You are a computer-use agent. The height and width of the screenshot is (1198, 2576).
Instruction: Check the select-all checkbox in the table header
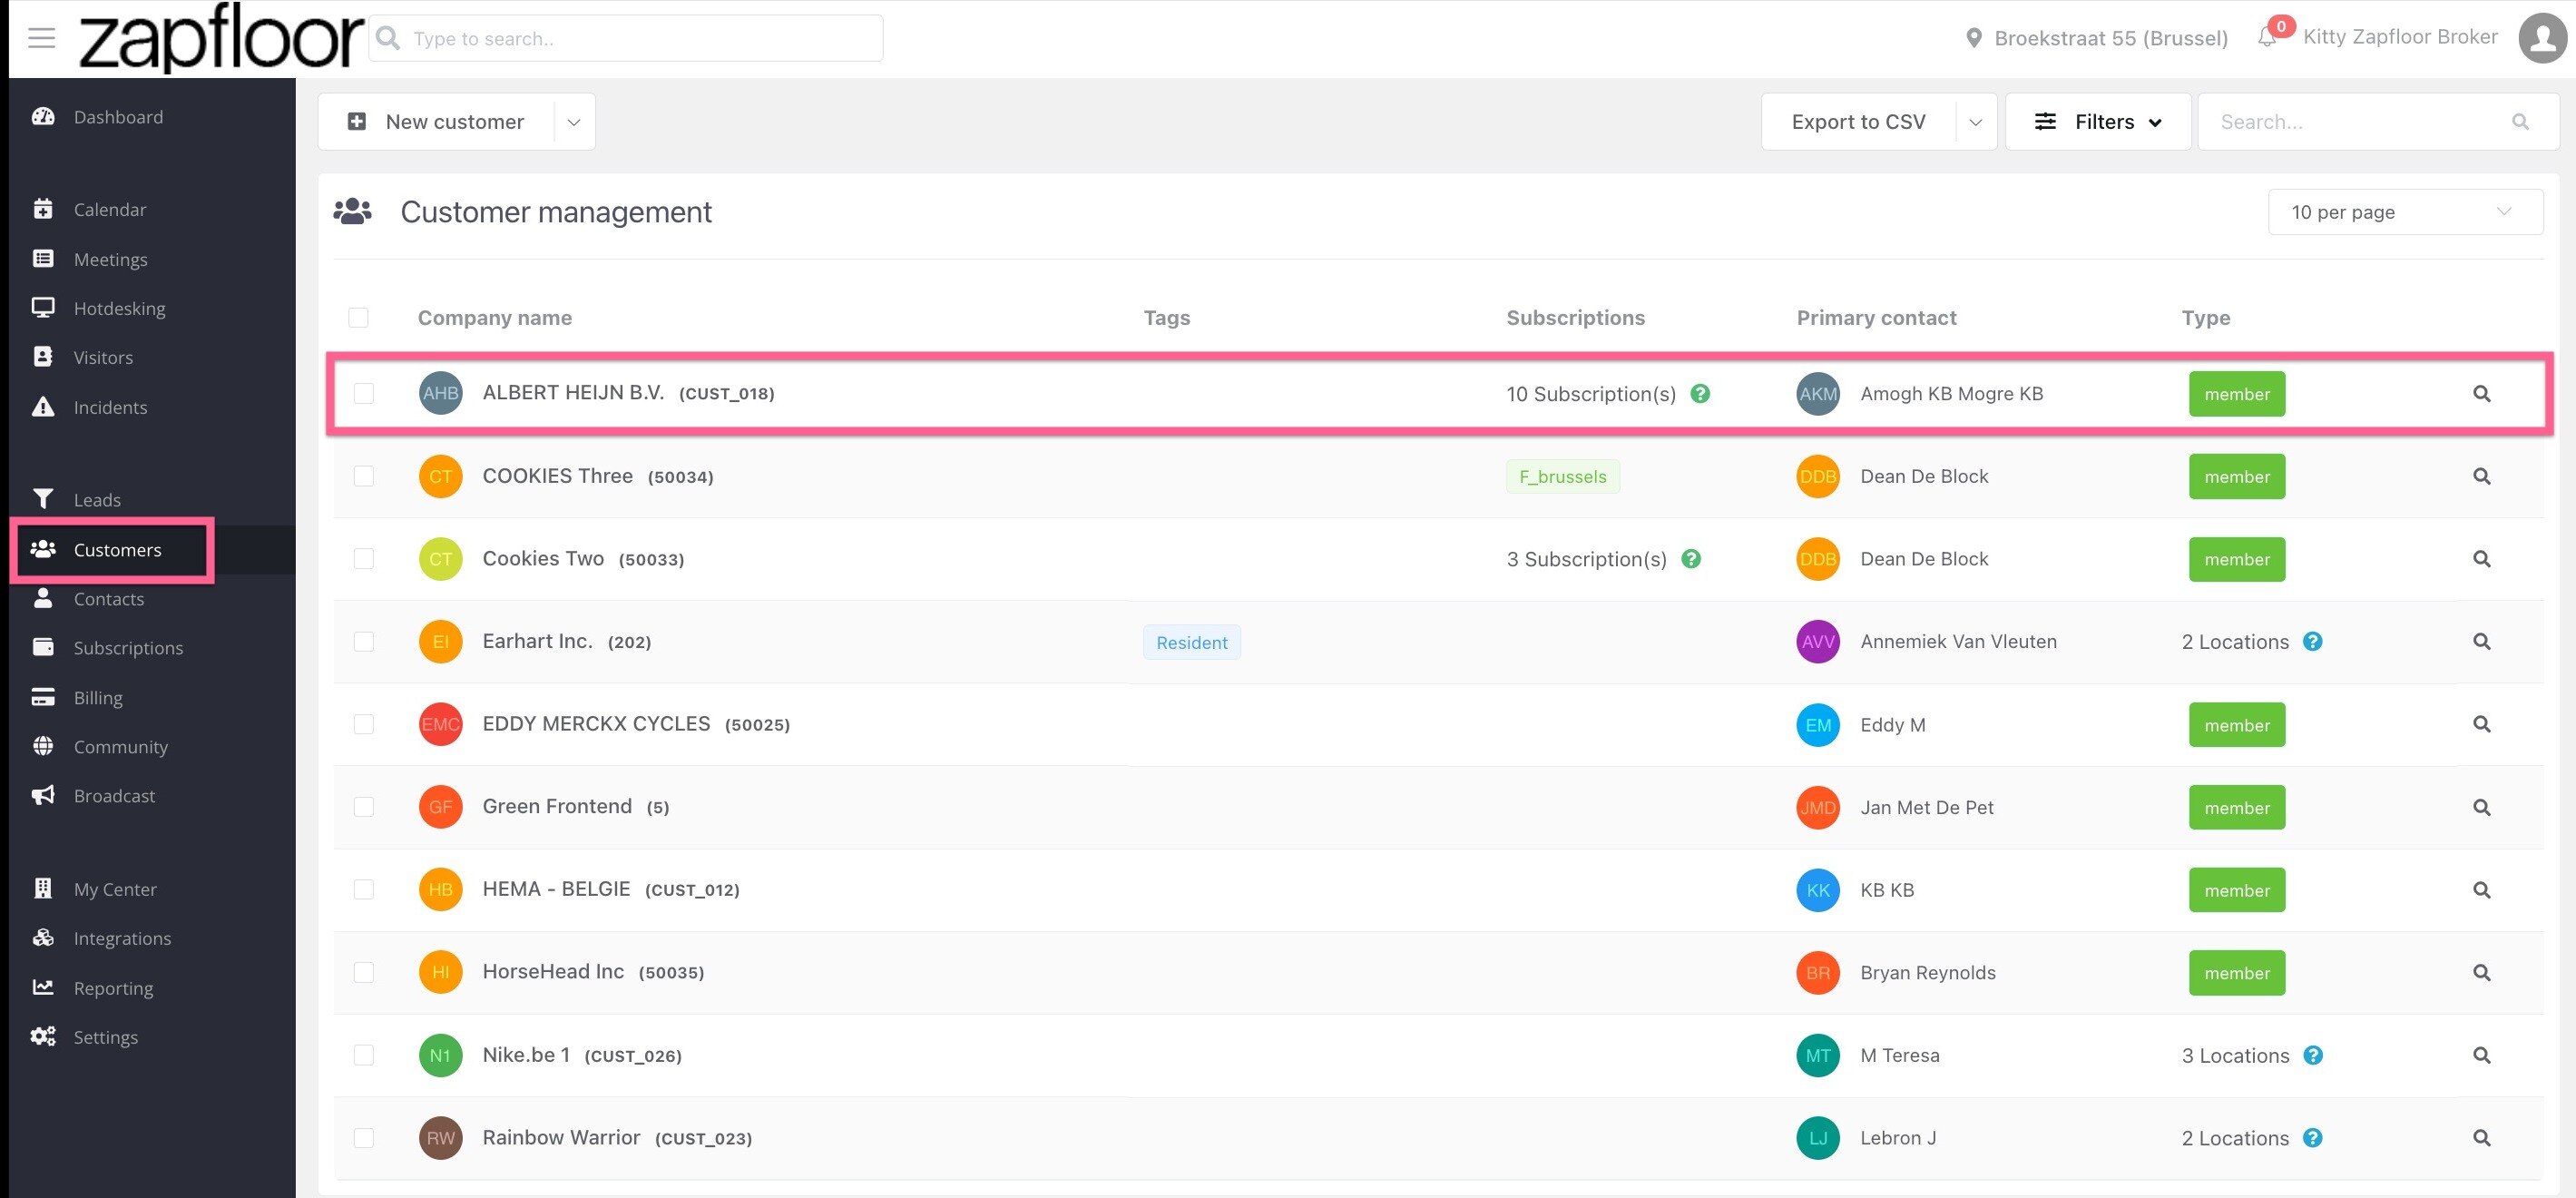click(359, 317)
